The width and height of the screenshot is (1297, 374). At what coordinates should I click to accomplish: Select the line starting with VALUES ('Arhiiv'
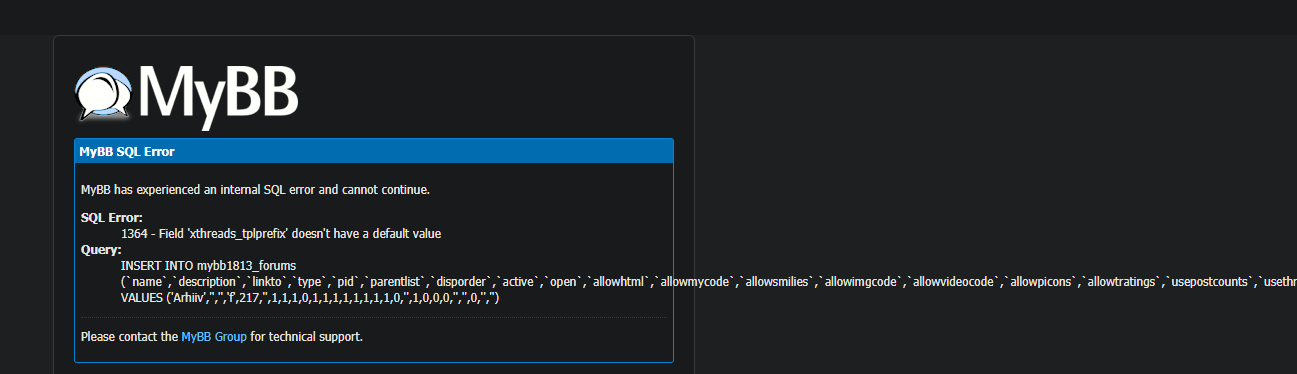[x=310, y=298]
